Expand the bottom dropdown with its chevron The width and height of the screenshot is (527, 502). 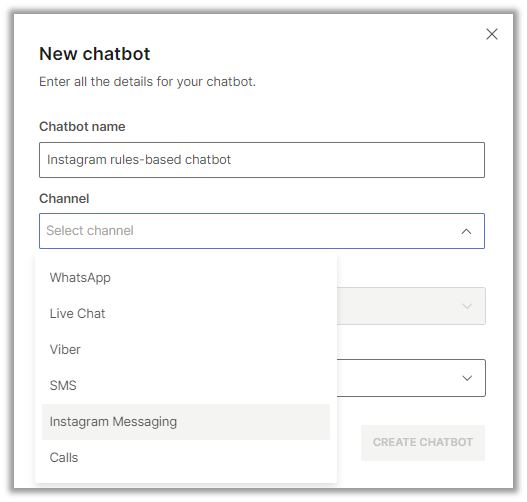point(467,378)
